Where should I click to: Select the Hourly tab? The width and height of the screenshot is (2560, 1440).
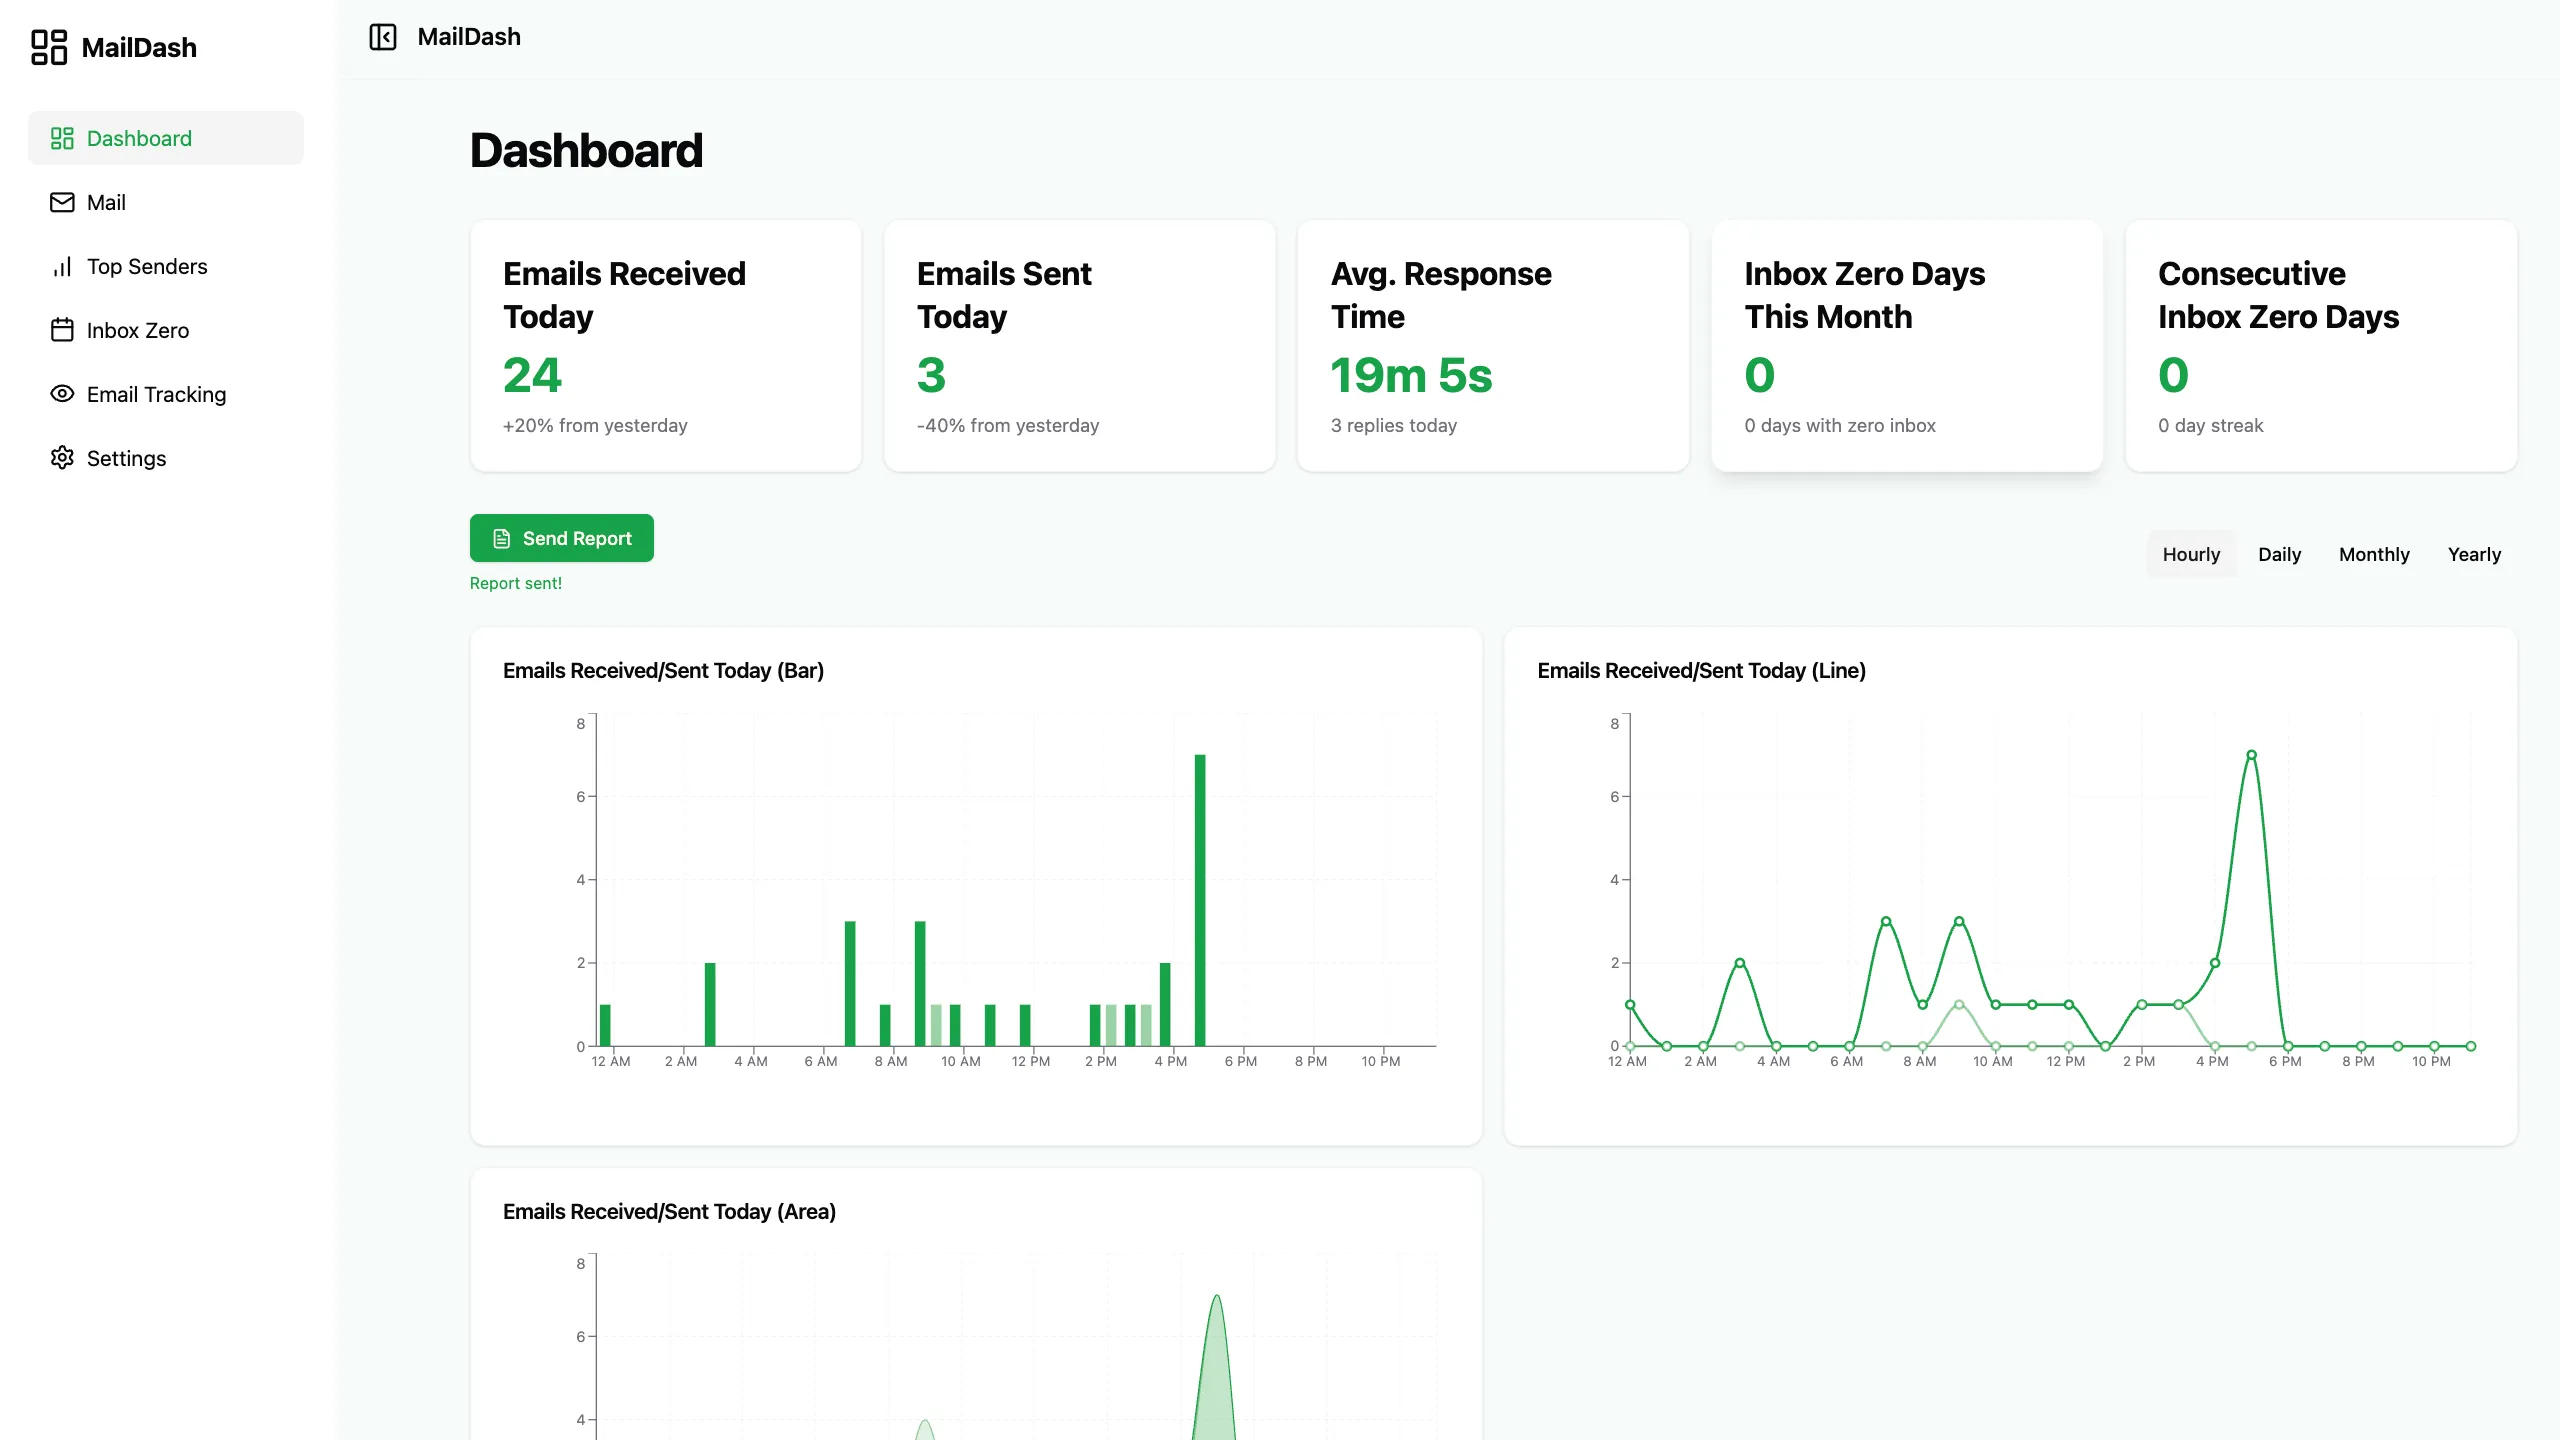[2191, 554]
